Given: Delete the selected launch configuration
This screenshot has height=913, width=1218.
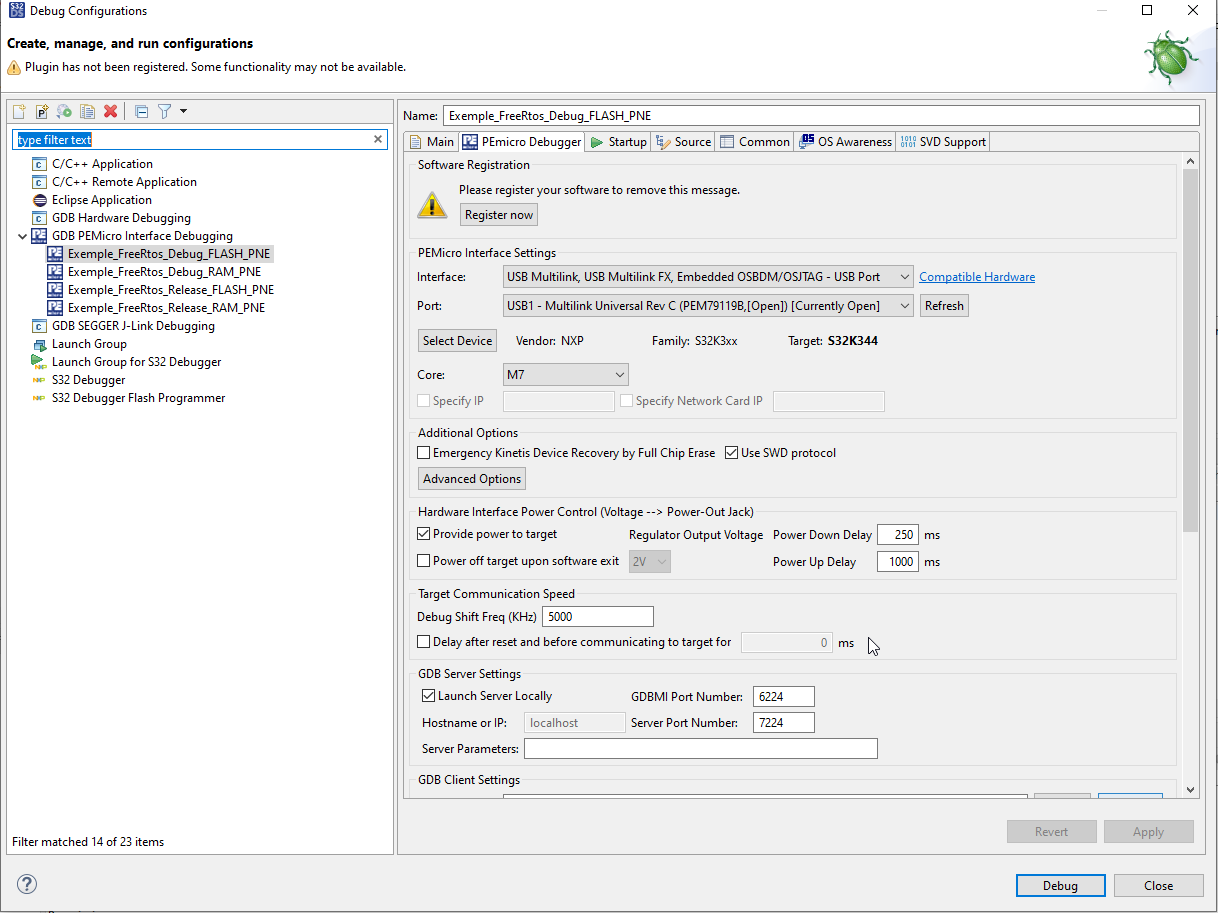Looking at the screenshot, I should 108,111.
